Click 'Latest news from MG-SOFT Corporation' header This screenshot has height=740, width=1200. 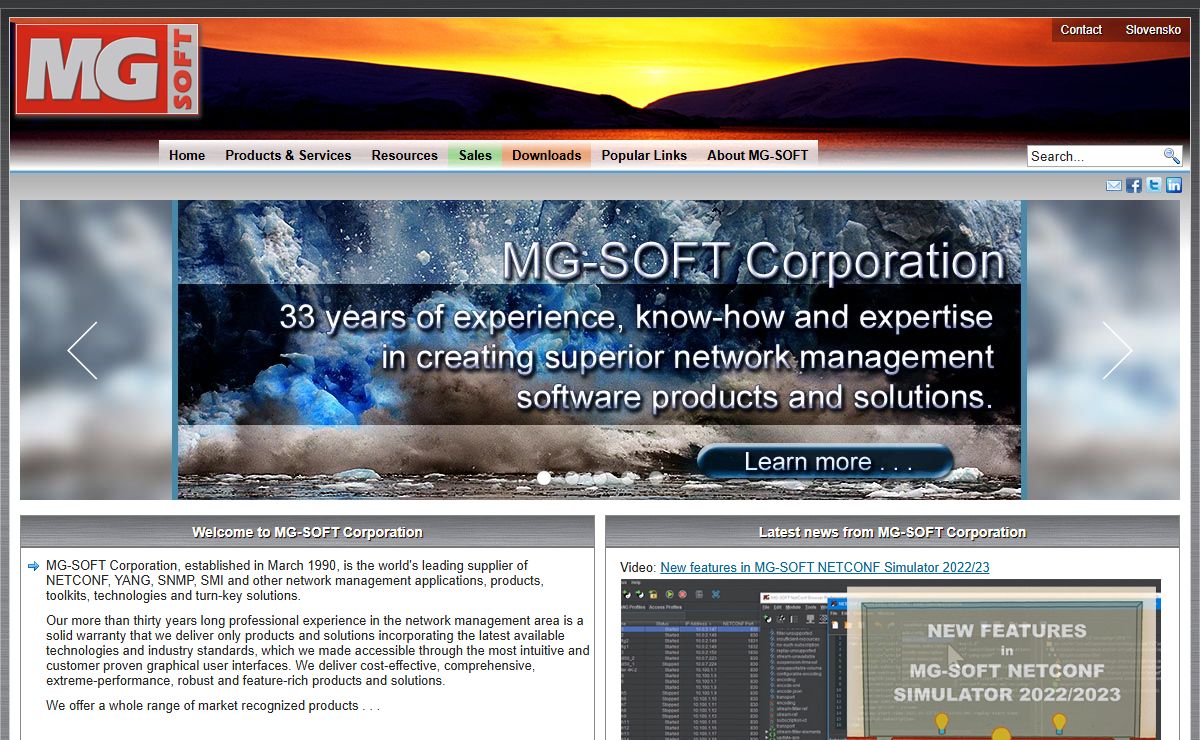(x=892, y=532)
